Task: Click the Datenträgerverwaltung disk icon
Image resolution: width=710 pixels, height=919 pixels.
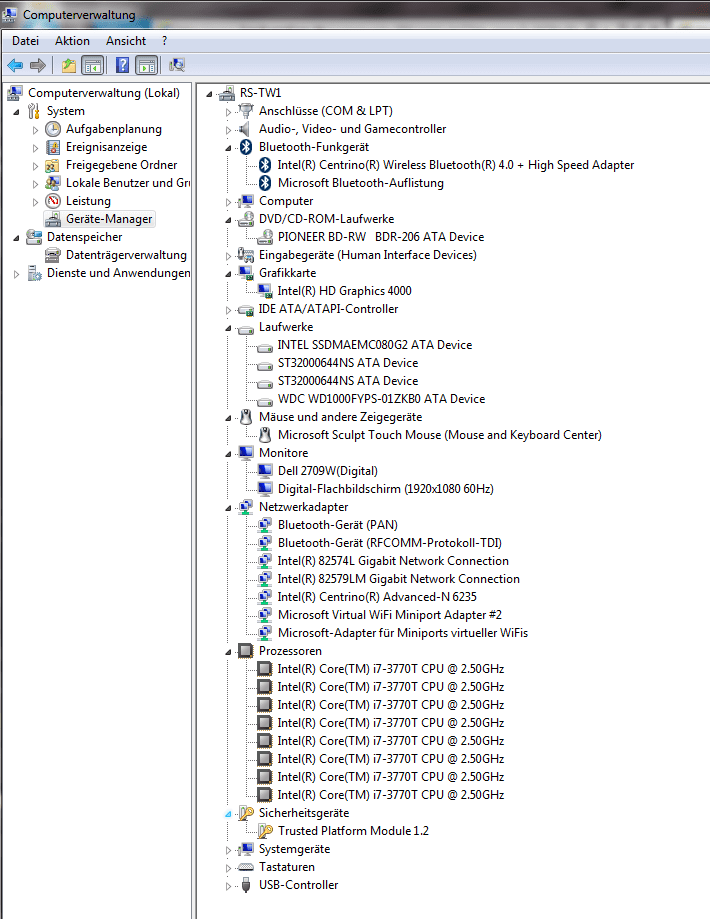Action: pos(53,255)
